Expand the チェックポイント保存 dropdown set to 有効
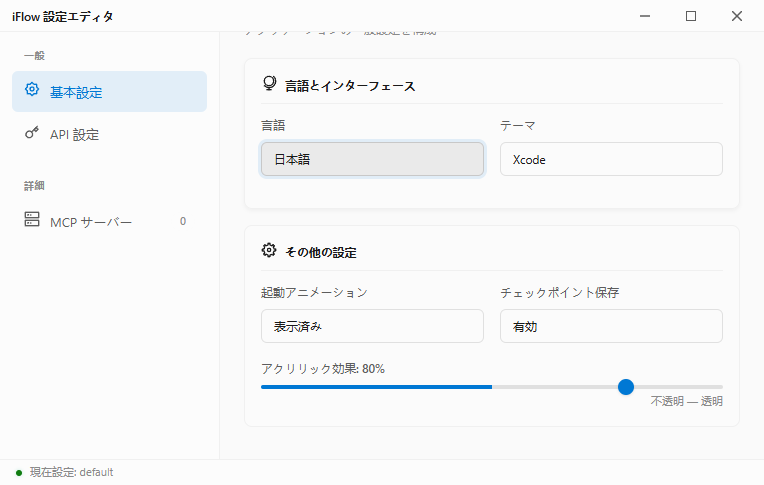764x485 pixels. [611, 326]
